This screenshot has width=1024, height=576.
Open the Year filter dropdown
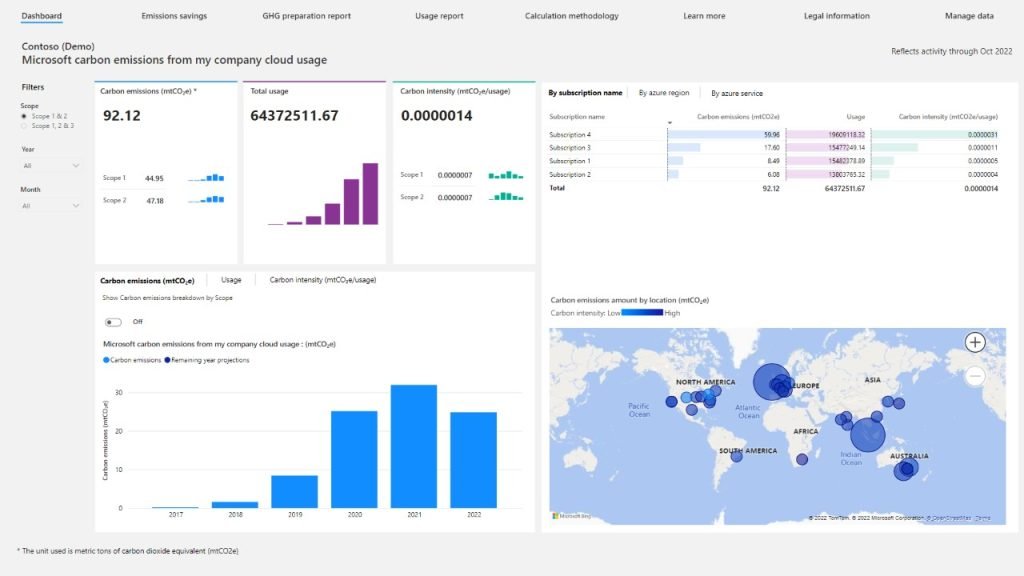pyautogui.click(x=50, y=166)
